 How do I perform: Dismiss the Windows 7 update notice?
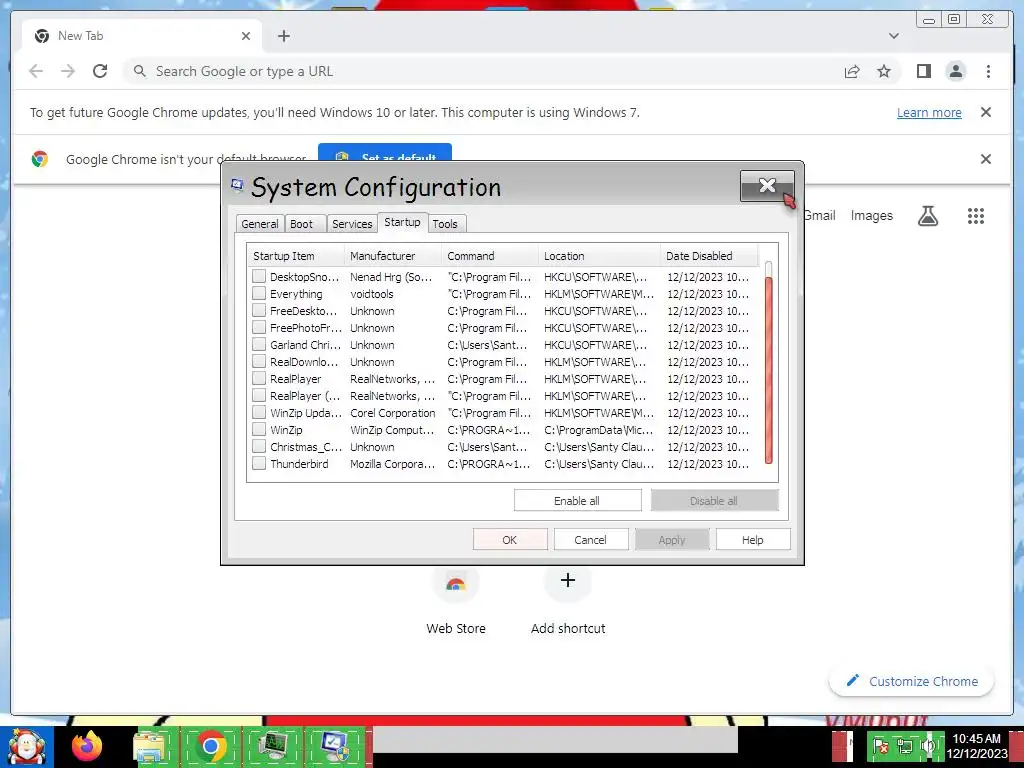(986, 112)
